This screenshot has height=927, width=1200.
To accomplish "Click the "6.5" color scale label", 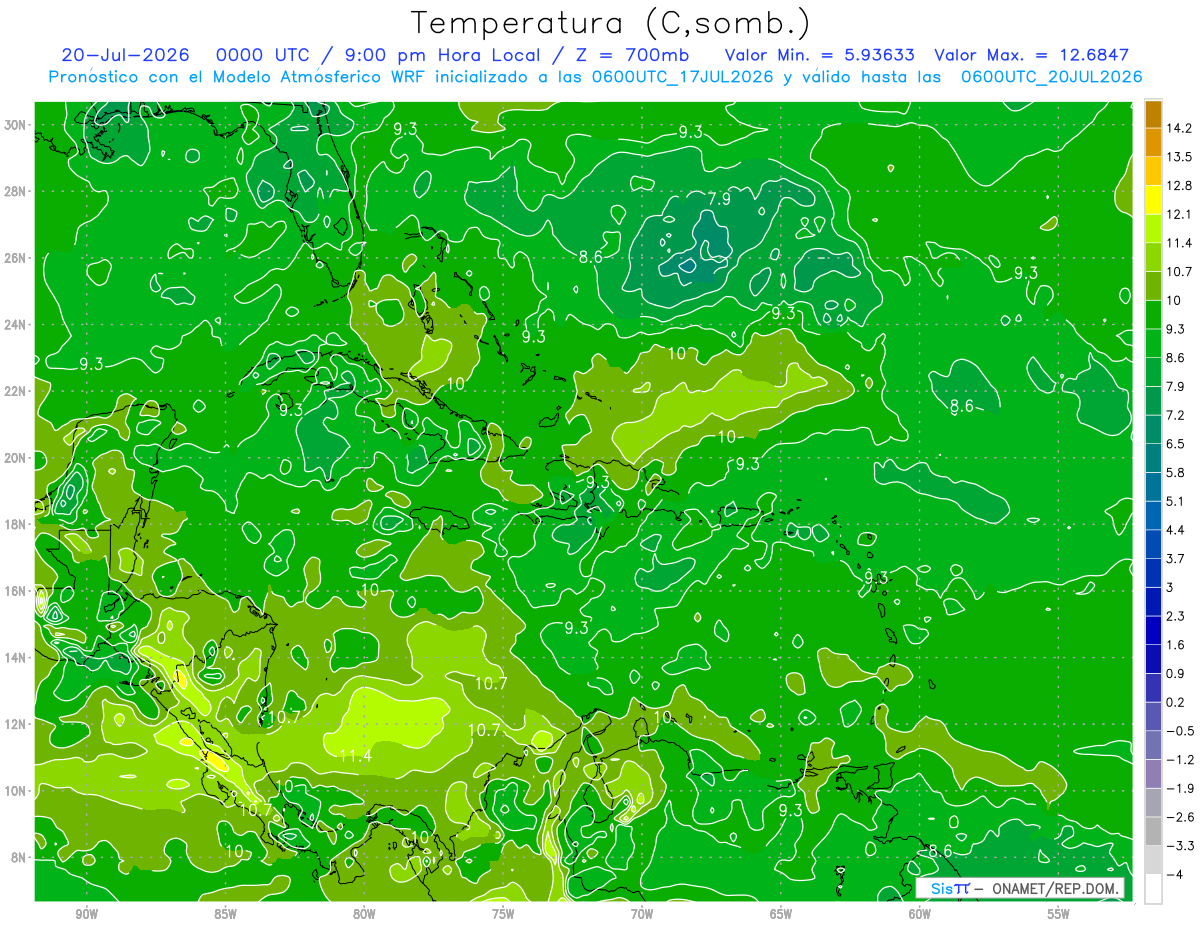I will click(x=1176, y=444).
